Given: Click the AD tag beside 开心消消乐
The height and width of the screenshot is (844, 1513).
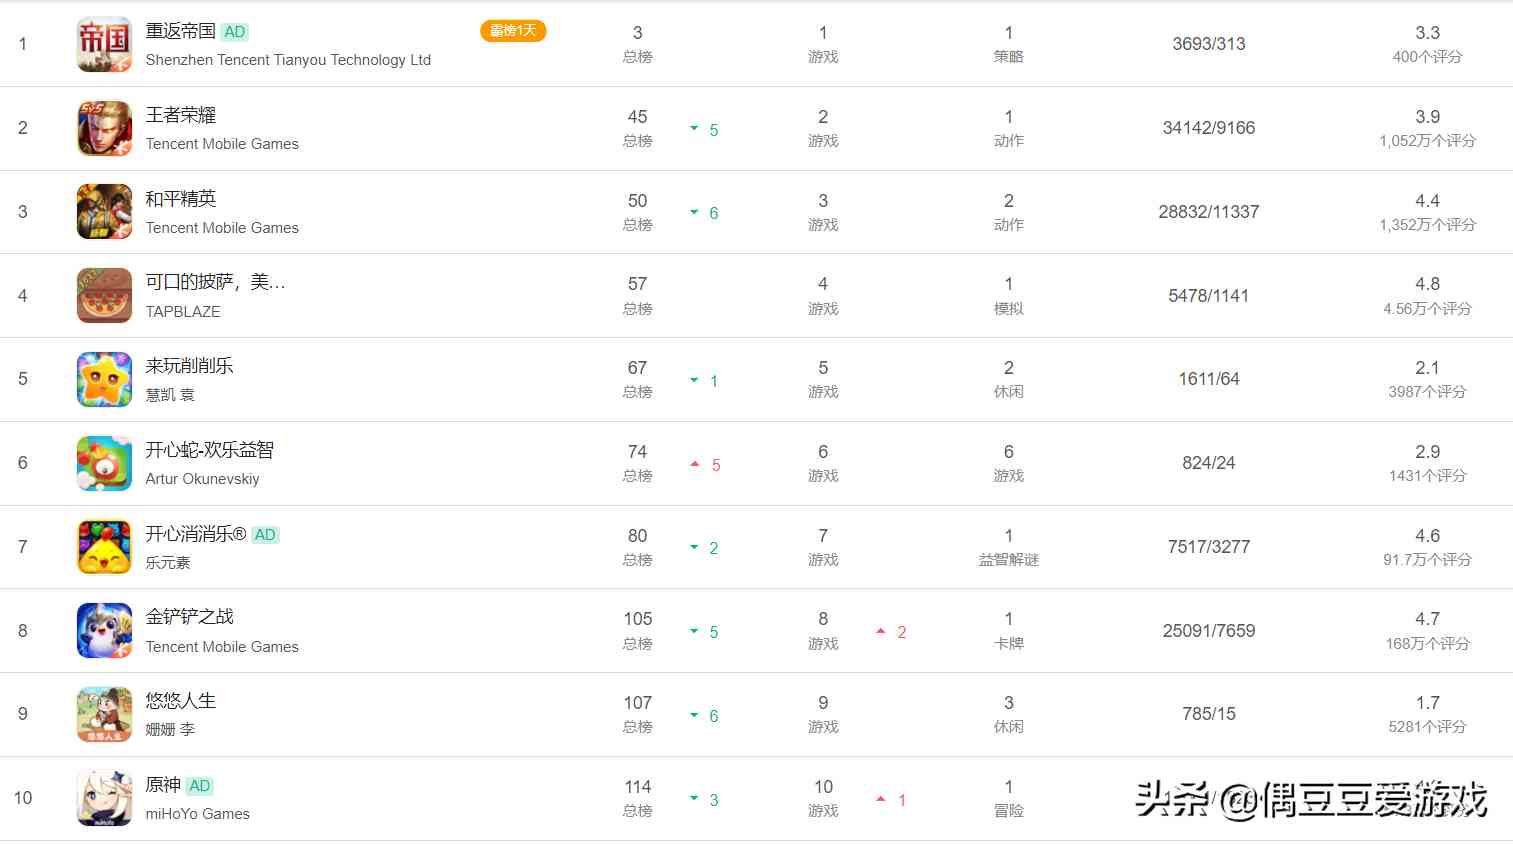Looking at the screenshot, I should click(x=265, y=535).
